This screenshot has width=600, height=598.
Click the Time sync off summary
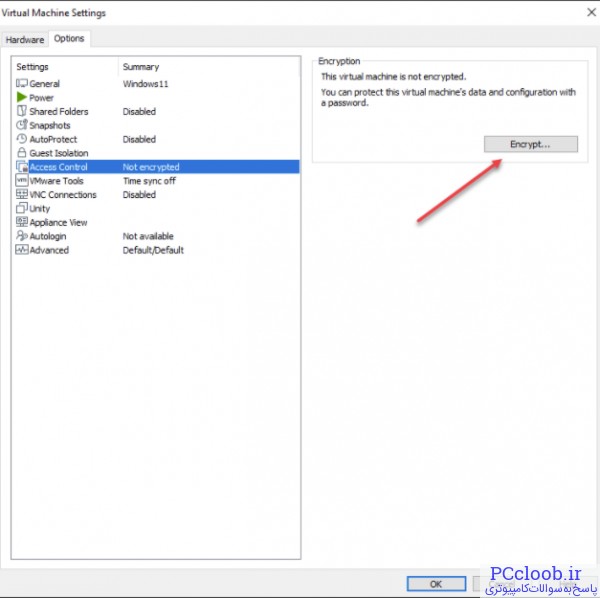(x=149, y=181)
